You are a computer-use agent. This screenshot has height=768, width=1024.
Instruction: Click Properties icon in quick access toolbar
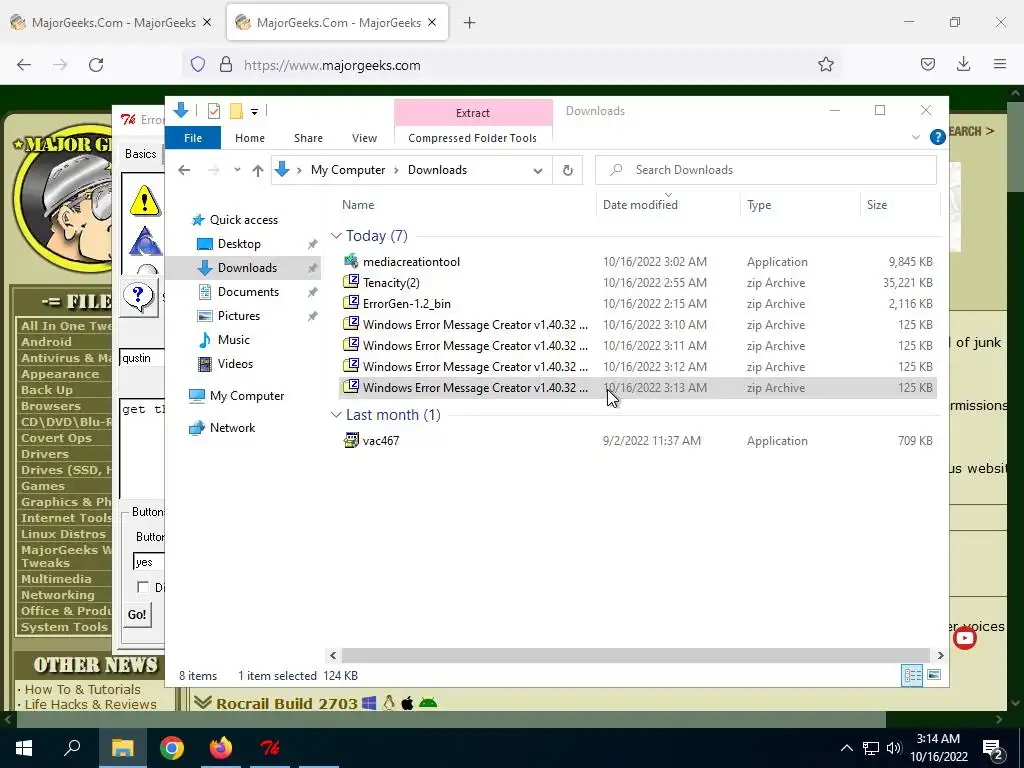(x=214, y=111)
